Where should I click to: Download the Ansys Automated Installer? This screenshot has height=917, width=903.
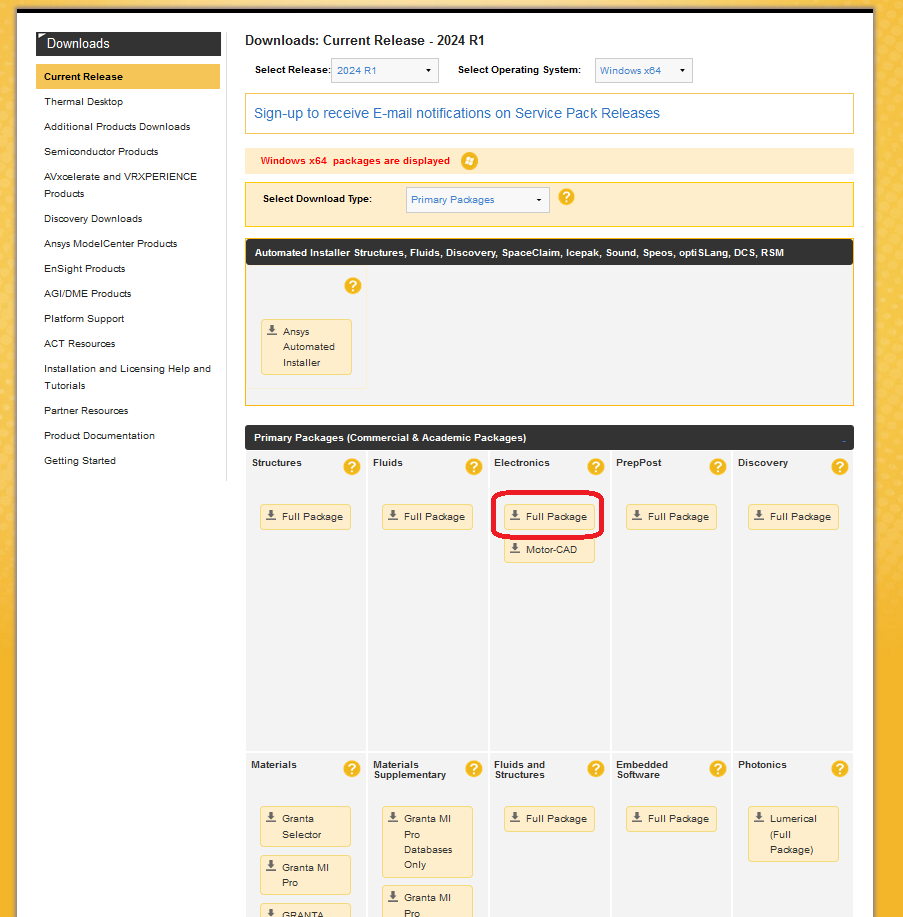coord(306,347)
